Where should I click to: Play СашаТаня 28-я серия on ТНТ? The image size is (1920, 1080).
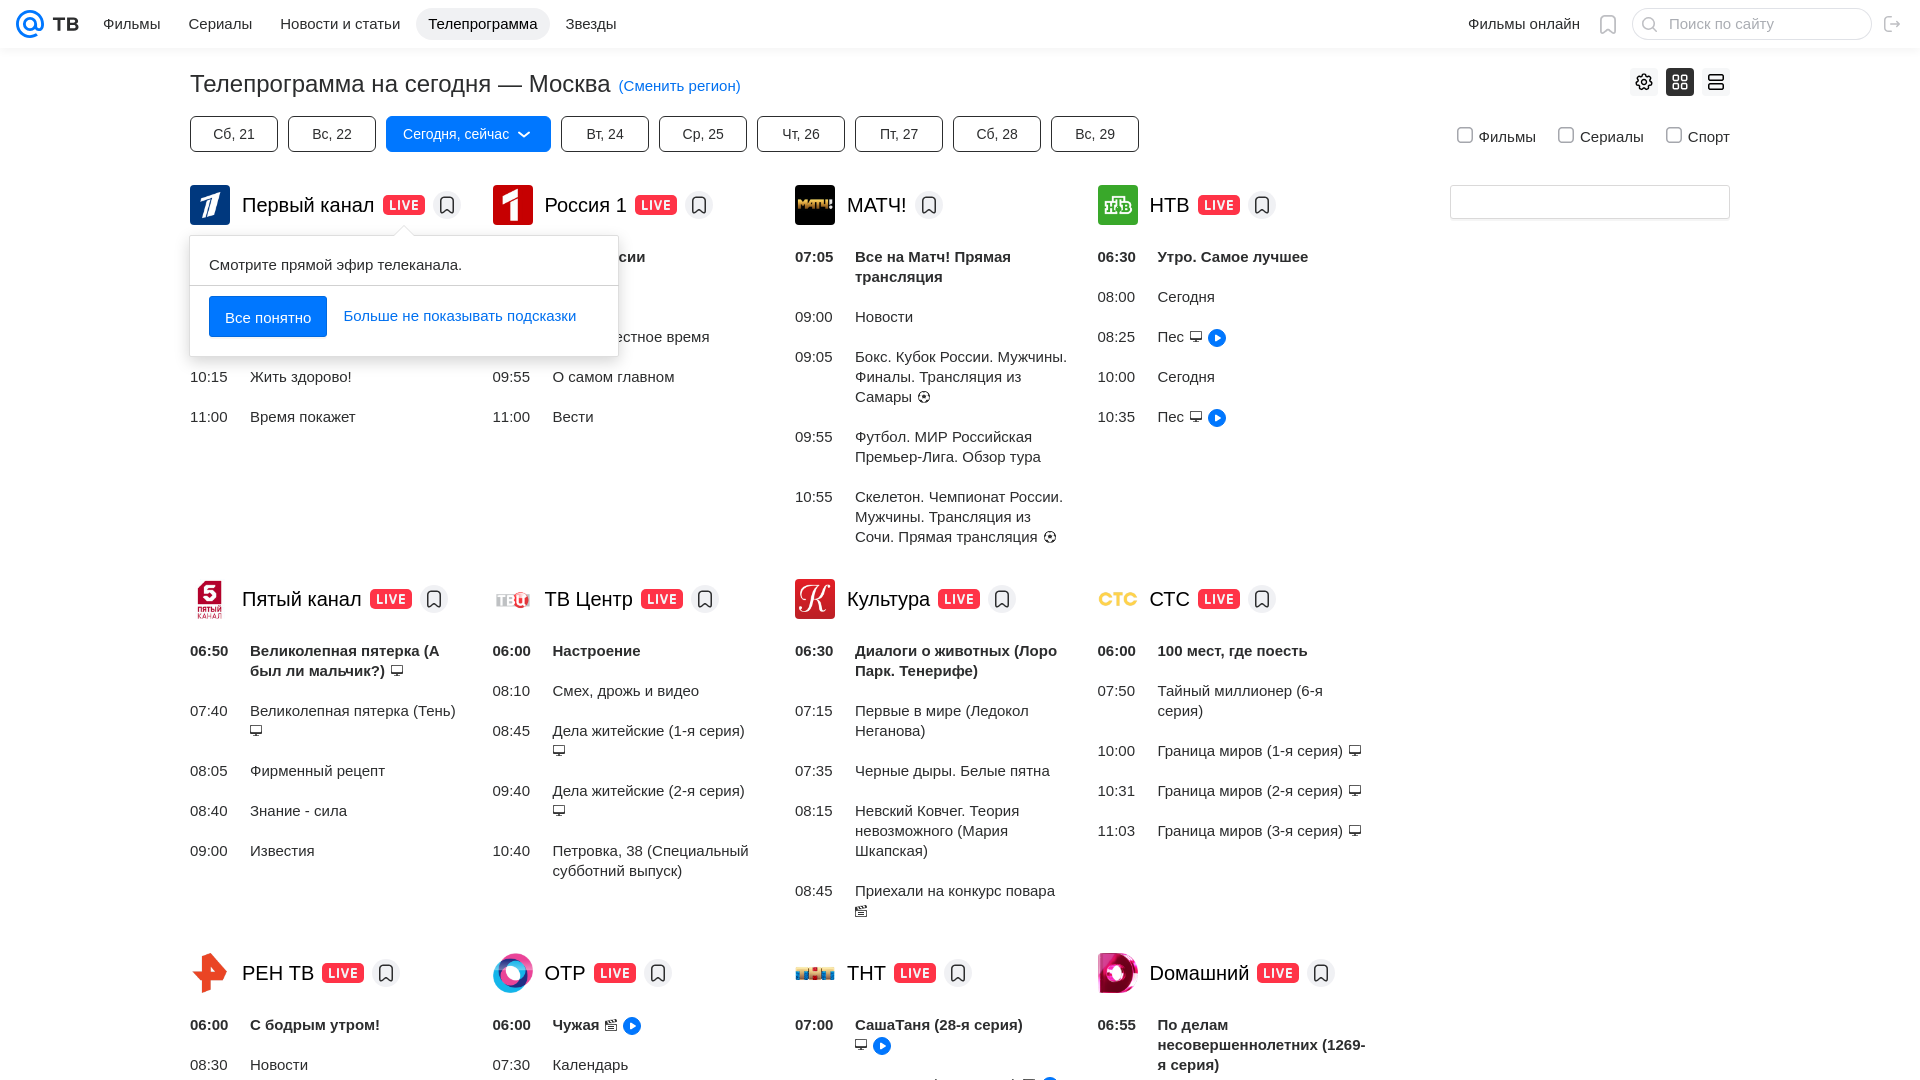[x=882, y=1046]
